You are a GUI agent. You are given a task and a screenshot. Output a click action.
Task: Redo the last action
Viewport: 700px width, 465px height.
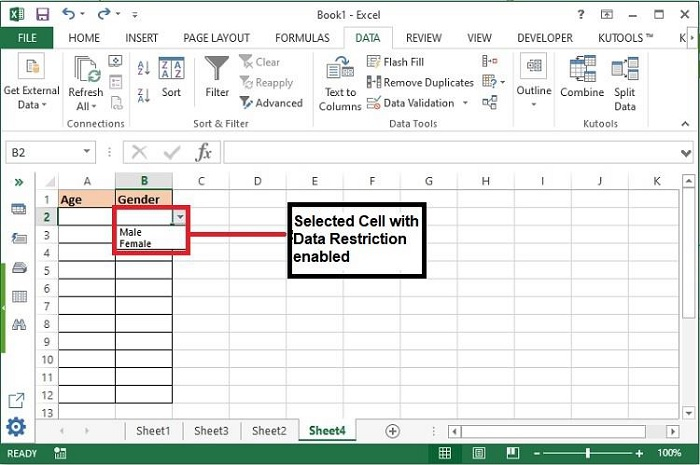[104, 14]
